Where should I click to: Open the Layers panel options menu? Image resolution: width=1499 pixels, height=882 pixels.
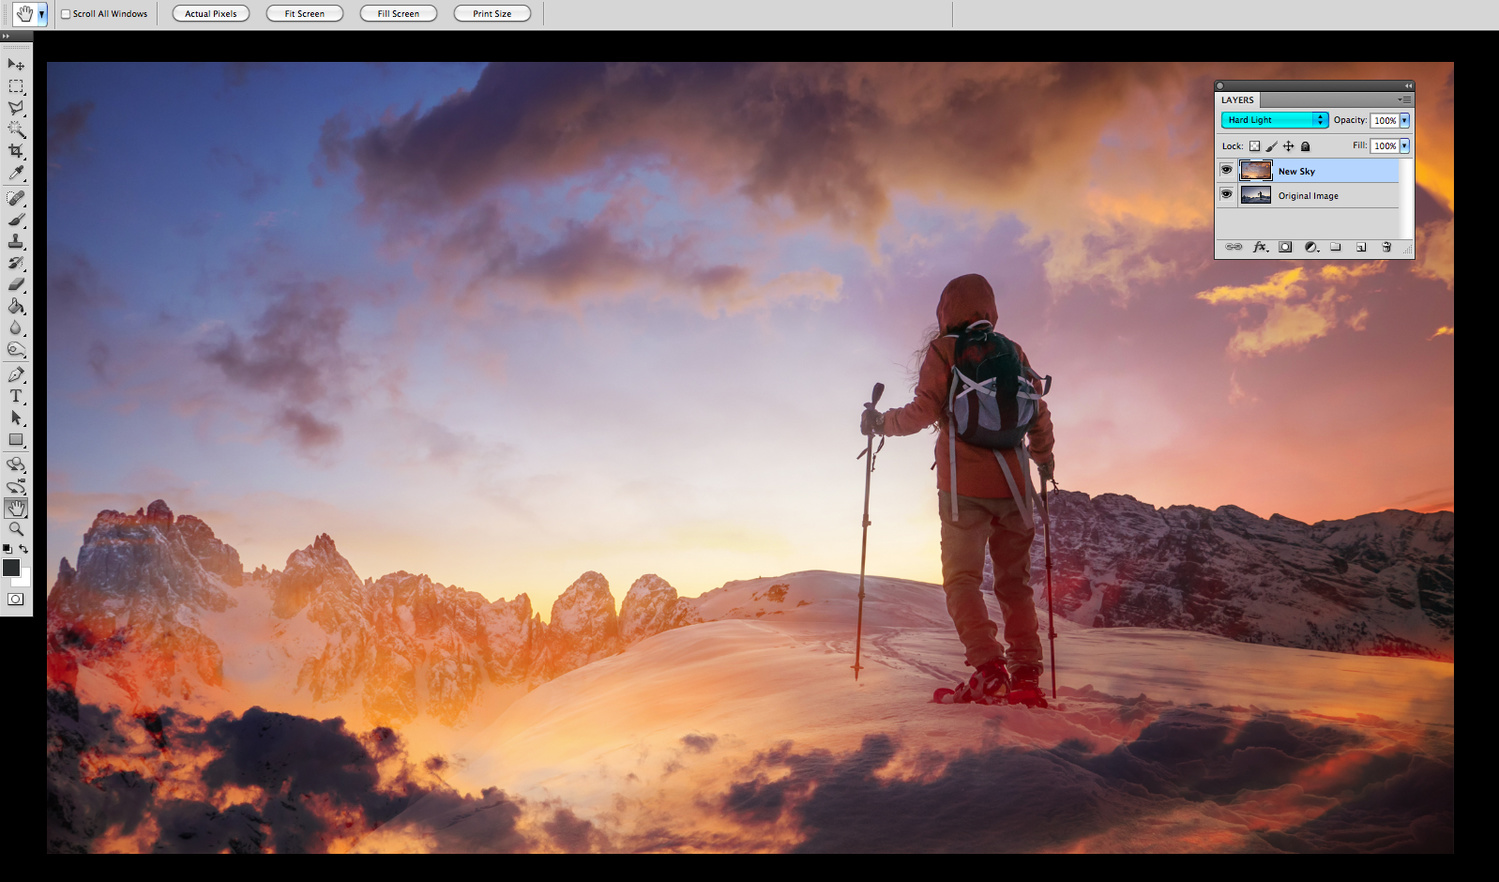click(1405, 100)
